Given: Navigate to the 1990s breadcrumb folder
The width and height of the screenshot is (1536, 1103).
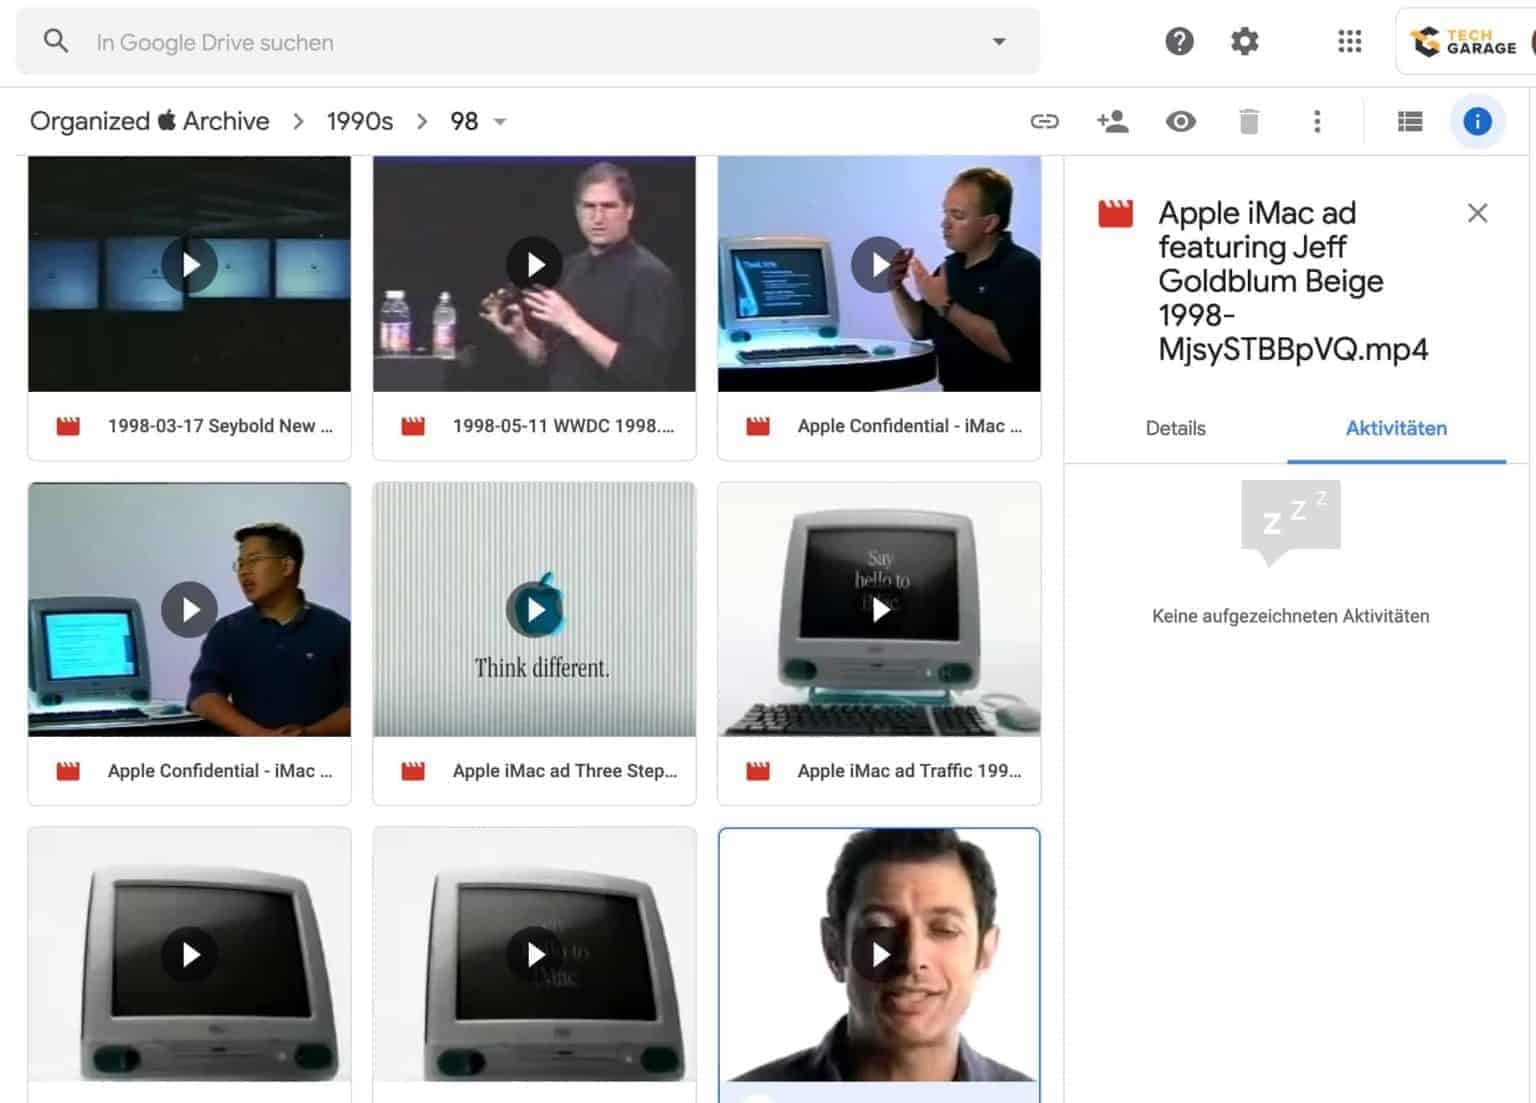Looking at the screenshot, I should [x=359, y=121].
